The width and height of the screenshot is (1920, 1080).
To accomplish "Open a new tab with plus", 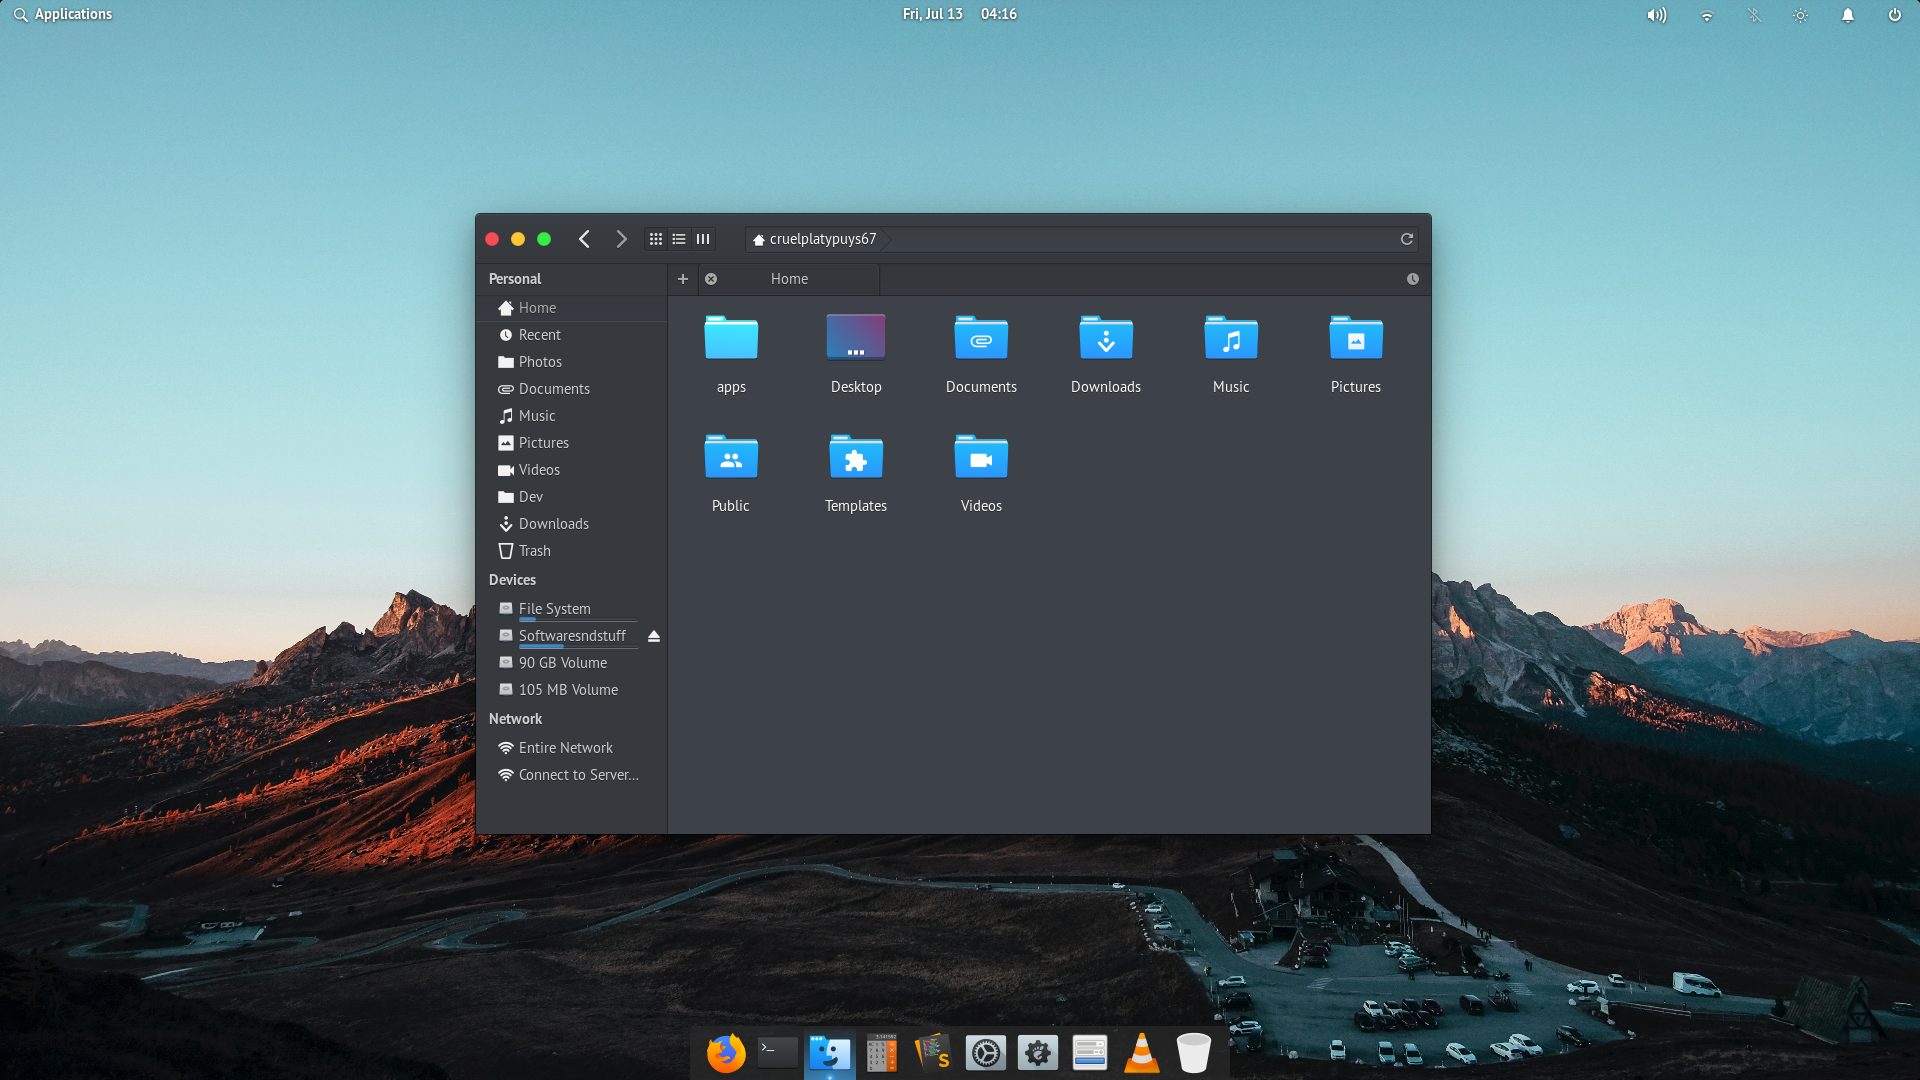I will pyautogui.click(x=683, y=279).
